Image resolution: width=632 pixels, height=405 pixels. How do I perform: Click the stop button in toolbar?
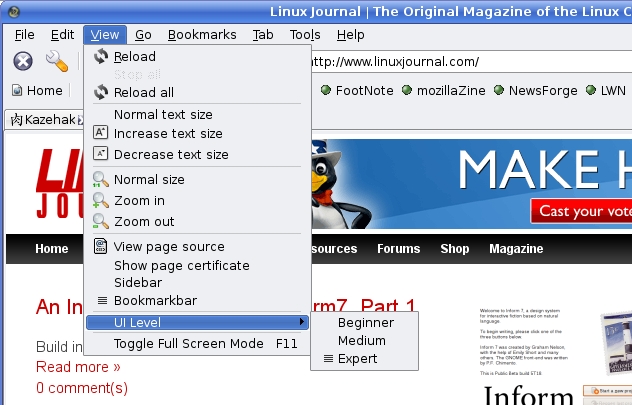[x=23, y=62]
